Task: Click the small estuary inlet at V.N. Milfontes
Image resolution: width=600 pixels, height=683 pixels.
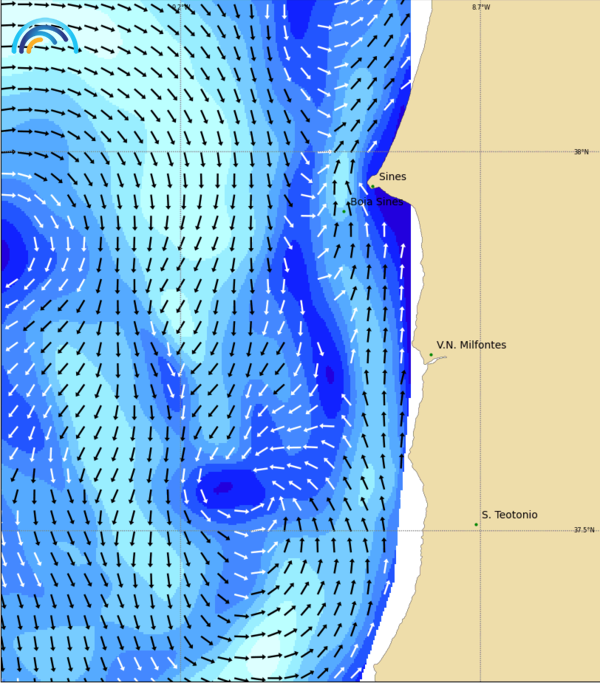Action: pyautogui.click(x=435, y=361)
